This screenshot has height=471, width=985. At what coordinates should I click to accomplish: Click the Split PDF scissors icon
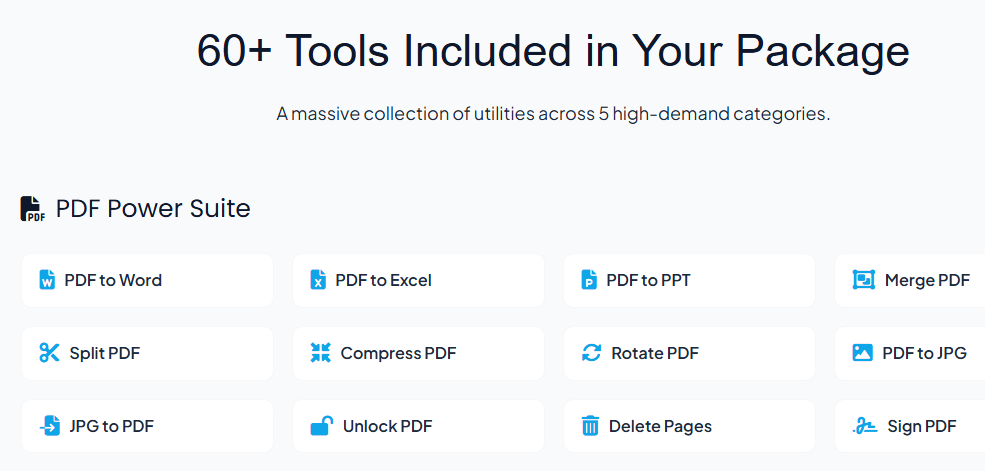(49, 353)
